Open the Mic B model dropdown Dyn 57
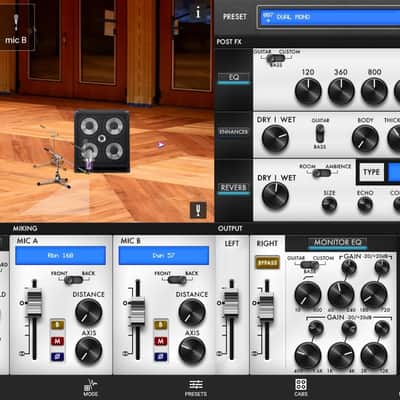Image resolution: width=400 pixels, height=400 pixels. pyautogui.click(x=164, y=255)
